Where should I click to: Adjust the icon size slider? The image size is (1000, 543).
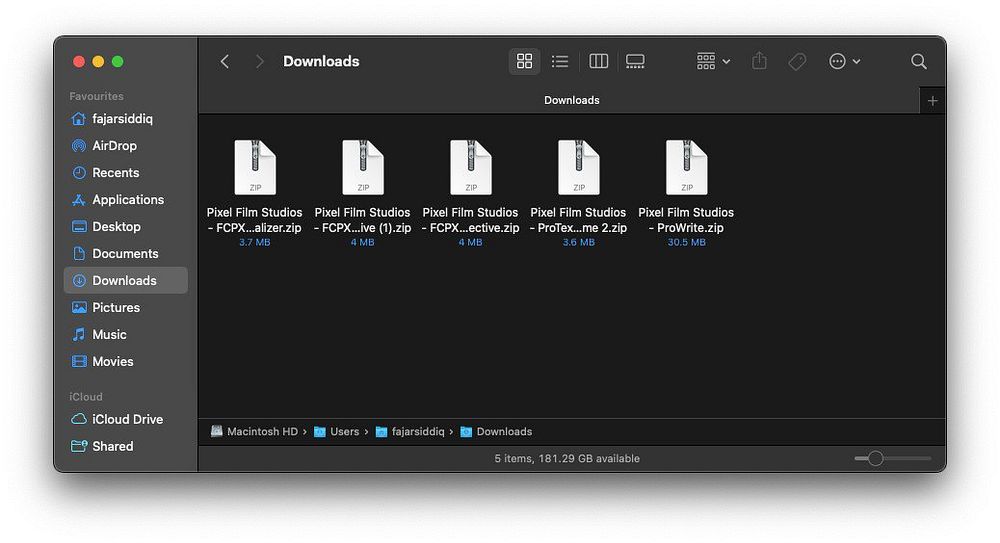point(875,458)
